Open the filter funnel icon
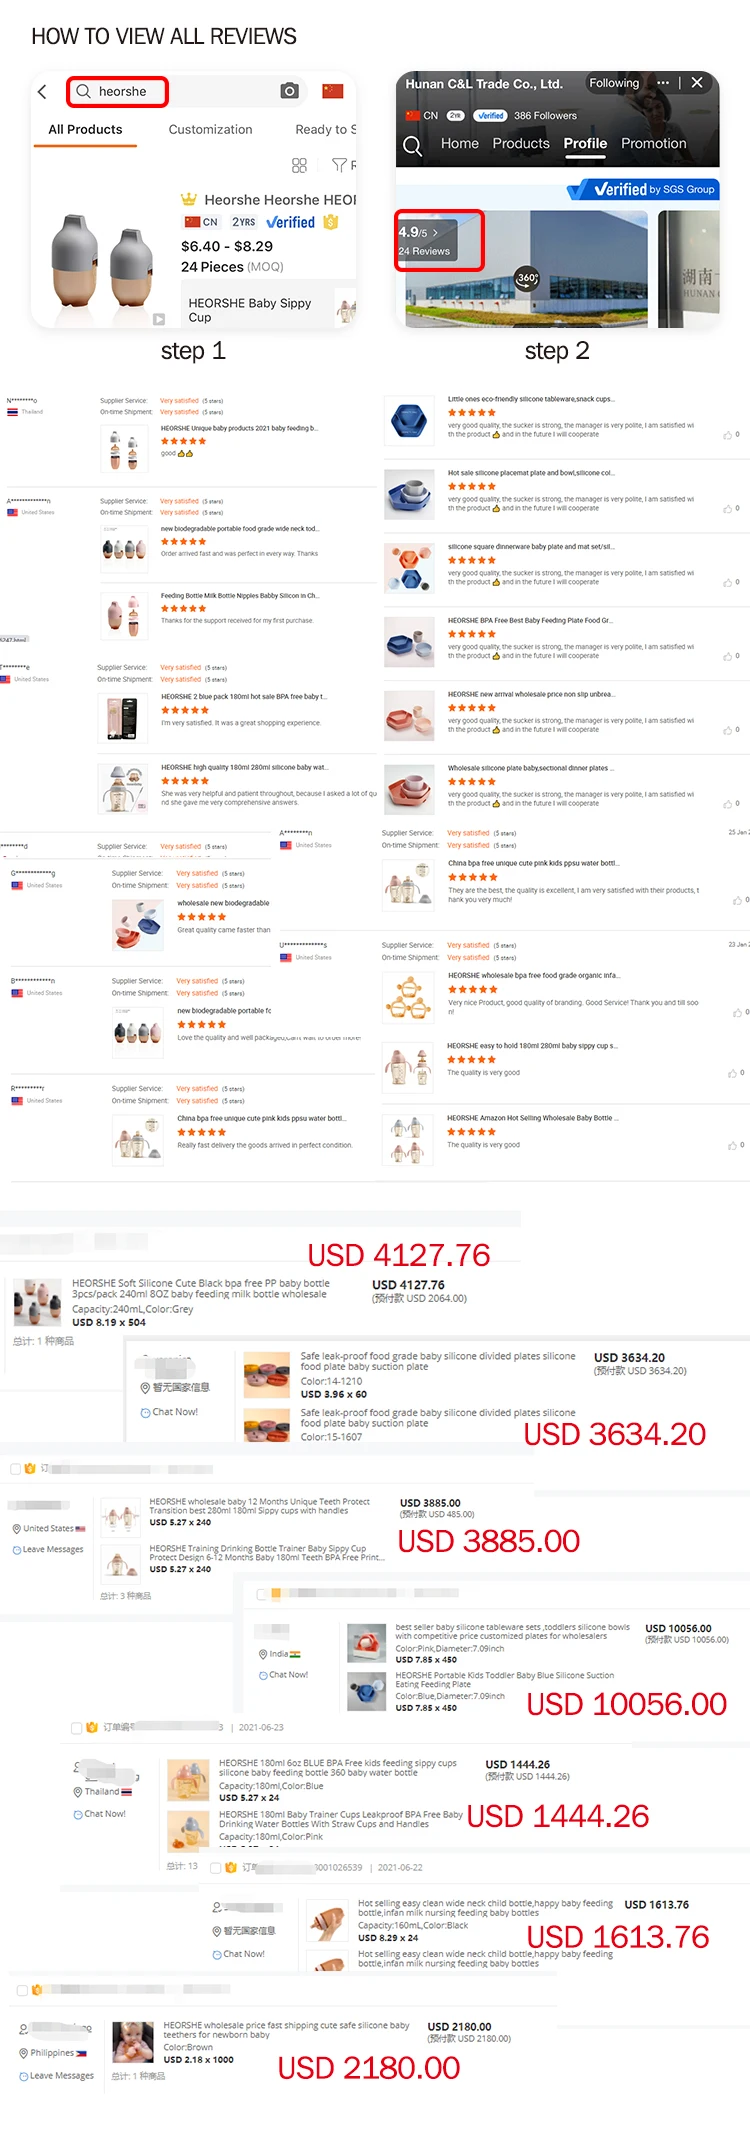The width and height of the screenshot is (750, 2131). pos(339,165)
